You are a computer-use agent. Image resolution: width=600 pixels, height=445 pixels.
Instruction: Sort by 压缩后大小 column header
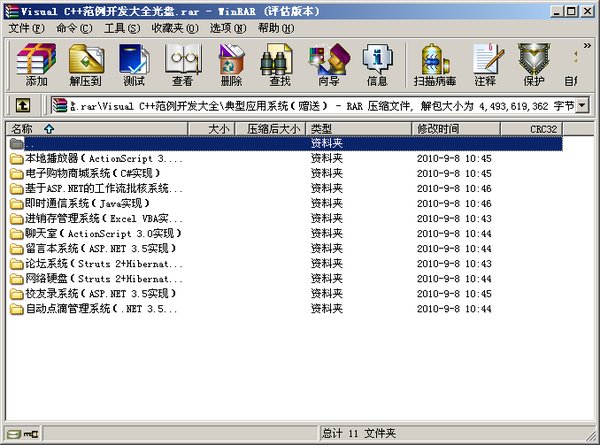(x=270, y=129)
